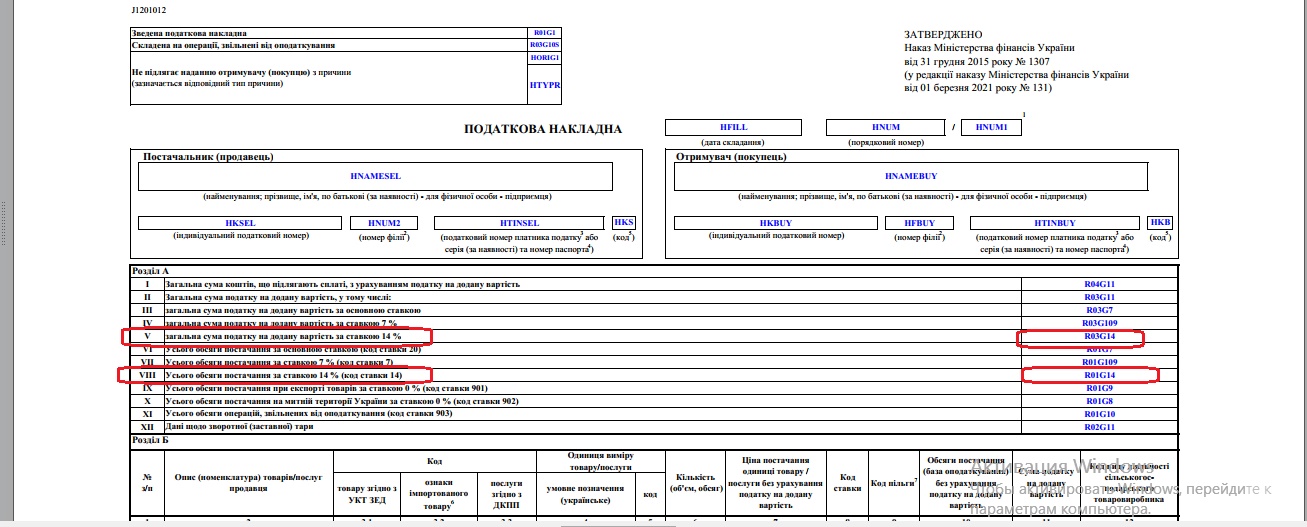Select the HFBUY buyer branch field
This screenshot has height=527, width=1307.
tap(919, 223)
